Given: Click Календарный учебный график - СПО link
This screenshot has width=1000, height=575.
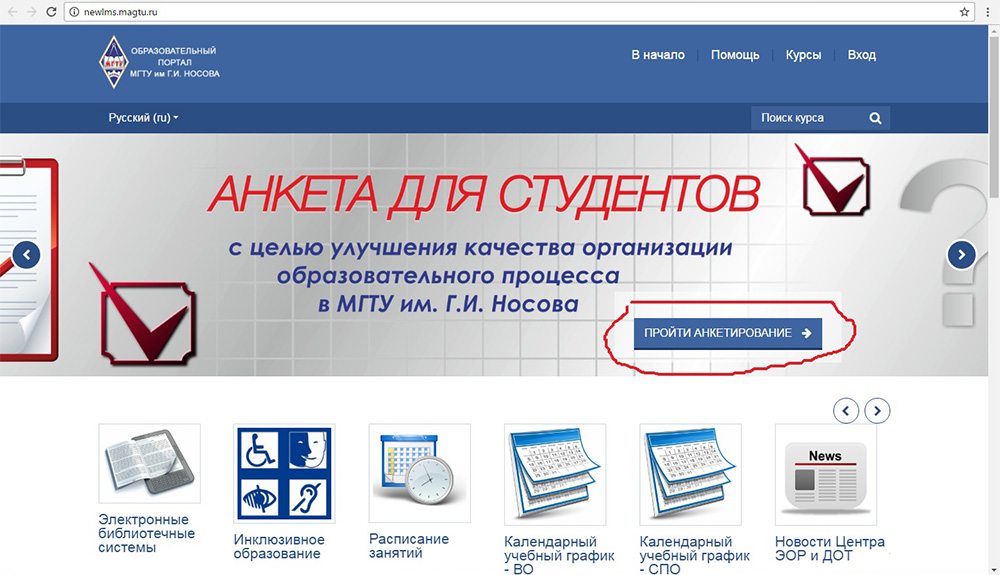Looking at the screenshot, I should pos(695,555).
